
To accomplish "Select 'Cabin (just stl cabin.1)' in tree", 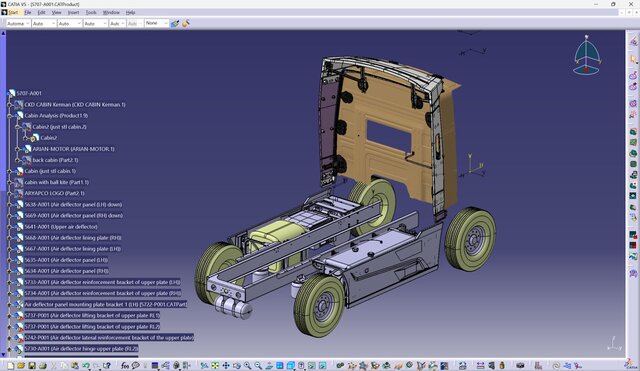I will [x=50, y=171].
